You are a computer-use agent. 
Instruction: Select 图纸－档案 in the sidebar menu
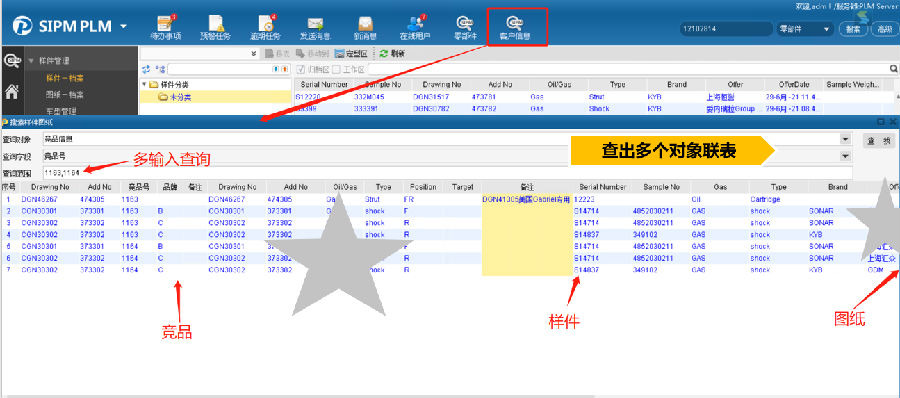[65, 94]
